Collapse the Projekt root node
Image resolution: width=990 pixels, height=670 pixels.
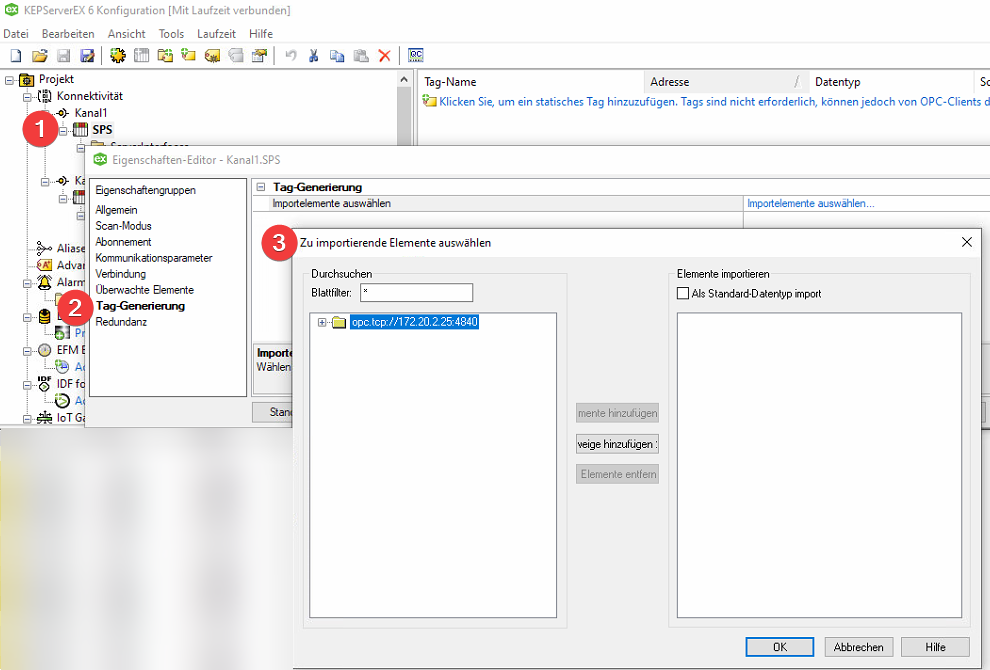[x=9, y=80]
